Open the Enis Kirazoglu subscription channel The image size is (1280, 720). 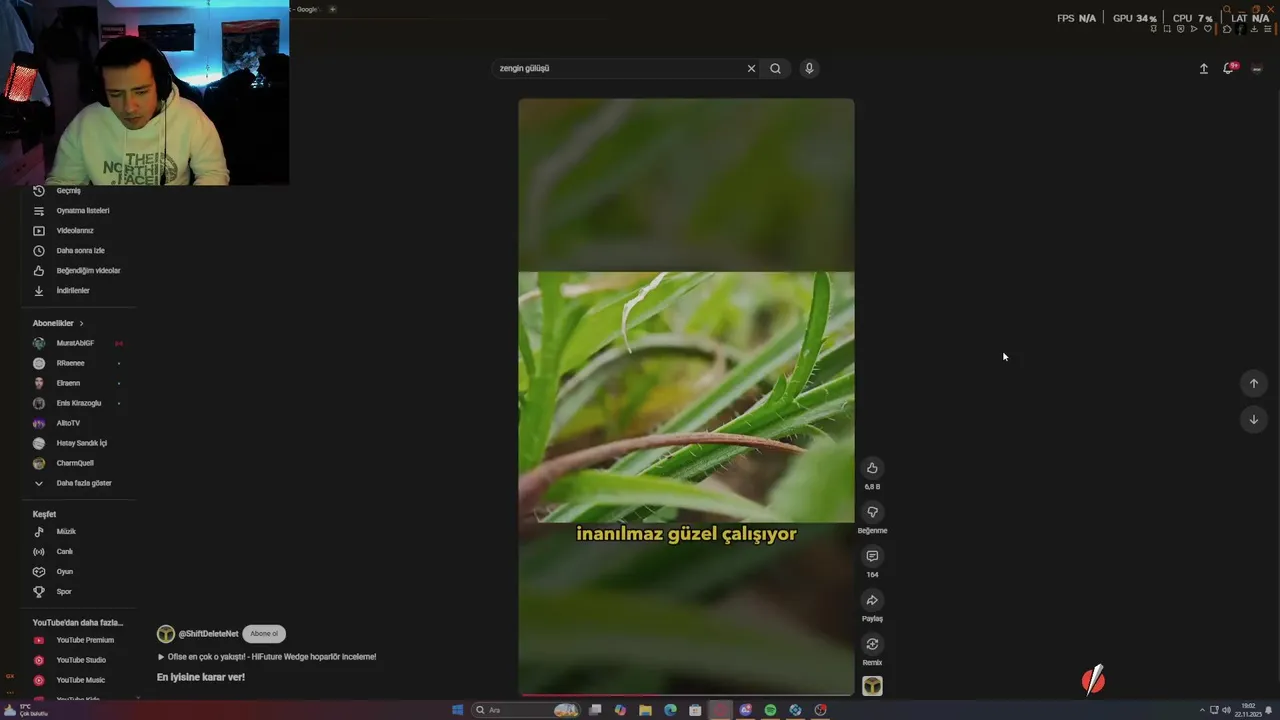[78, 403]
